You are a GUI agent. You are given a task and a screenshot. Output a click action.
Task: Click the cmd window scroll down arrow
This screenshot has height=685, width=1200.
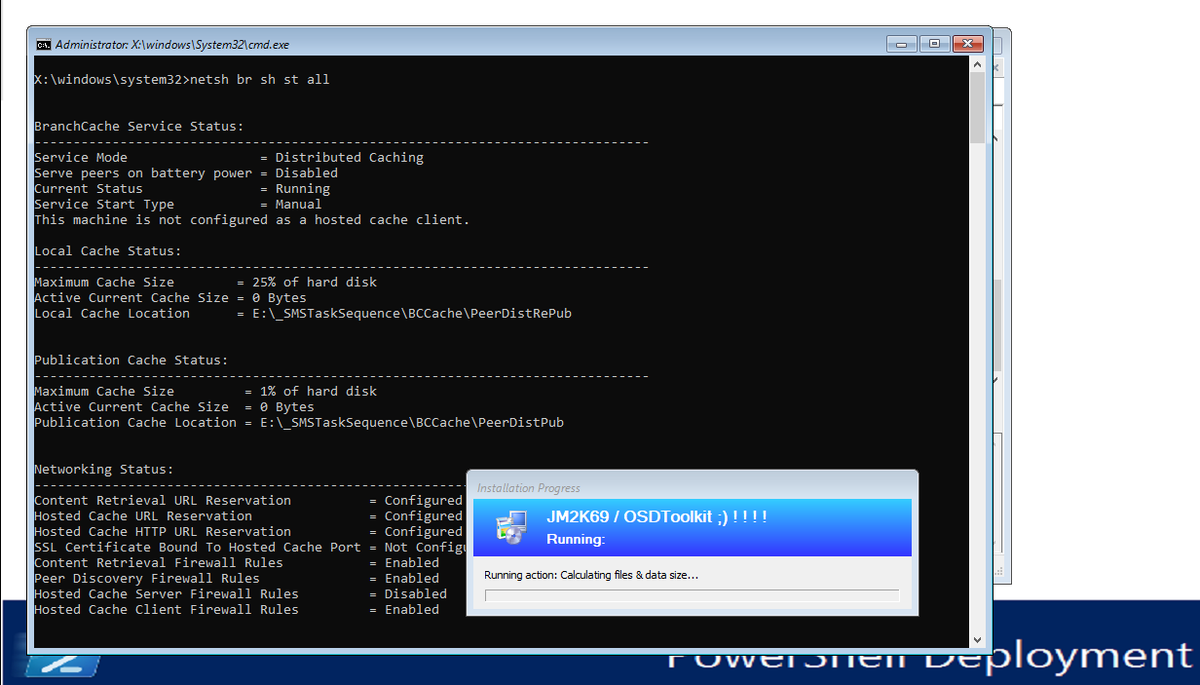978,638
